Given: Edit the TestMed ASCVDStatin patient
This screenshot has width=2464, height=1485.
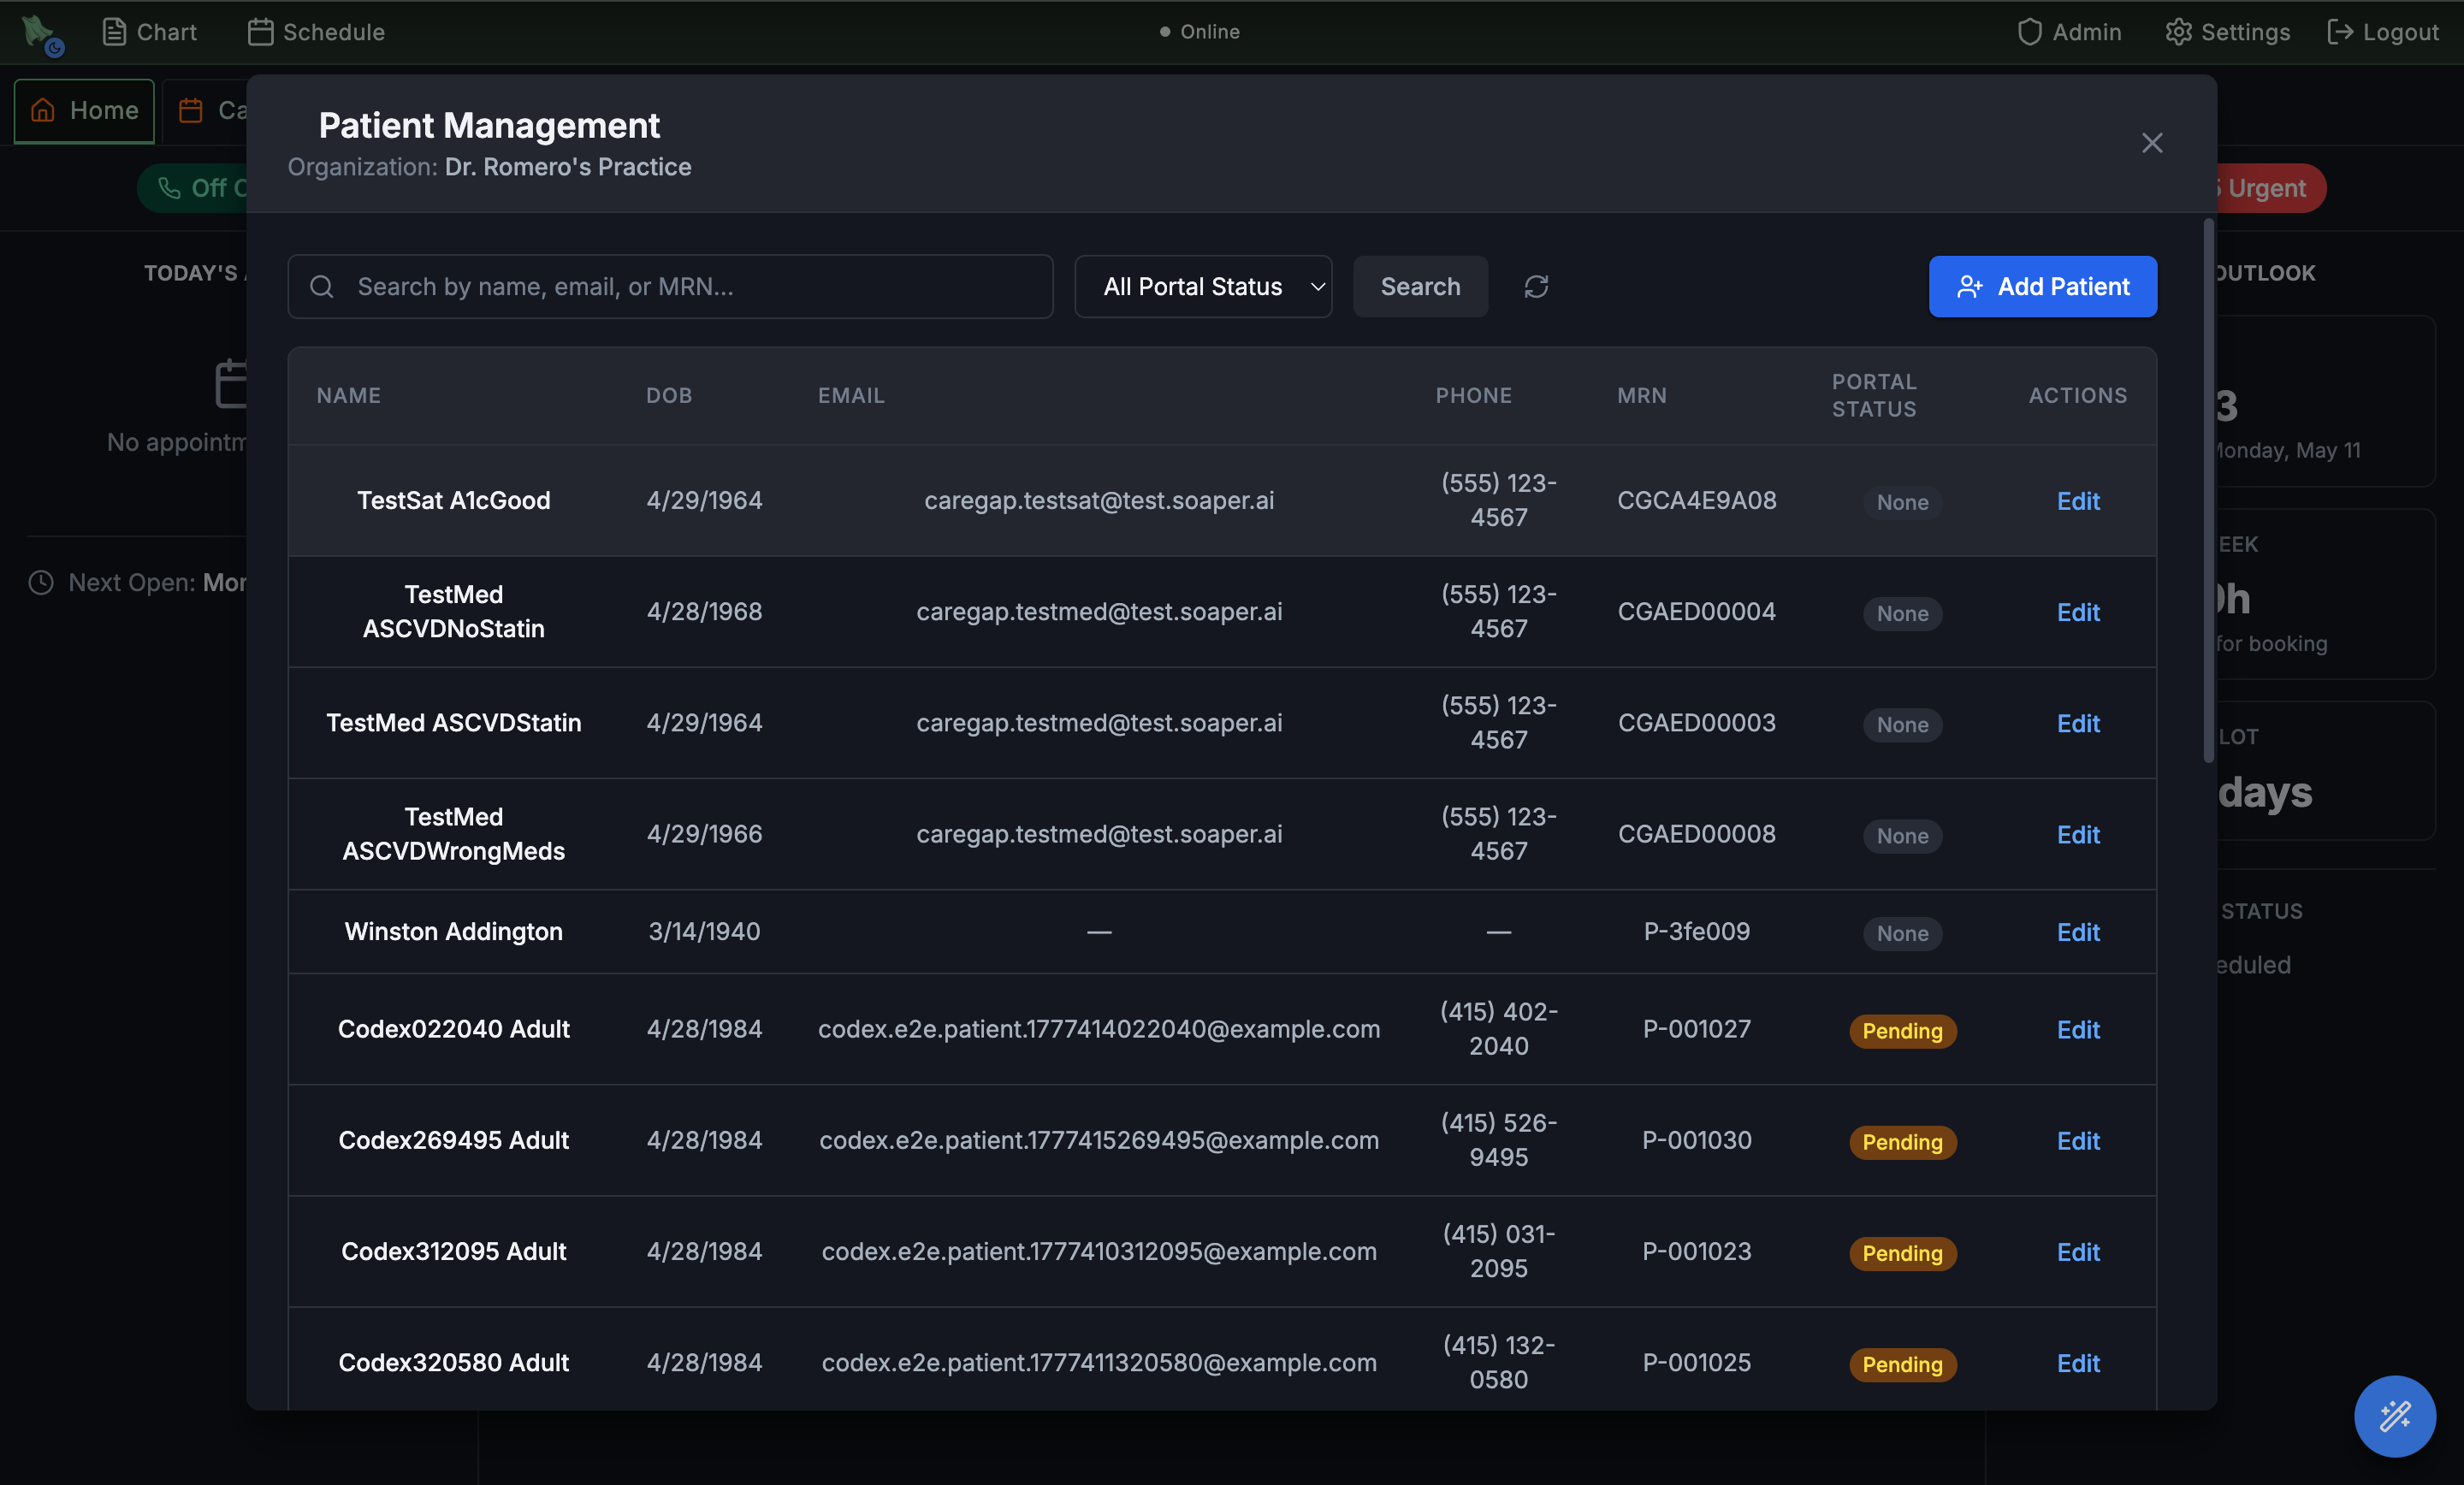Looking at the screenshot, I should (x=2078, y=723).
